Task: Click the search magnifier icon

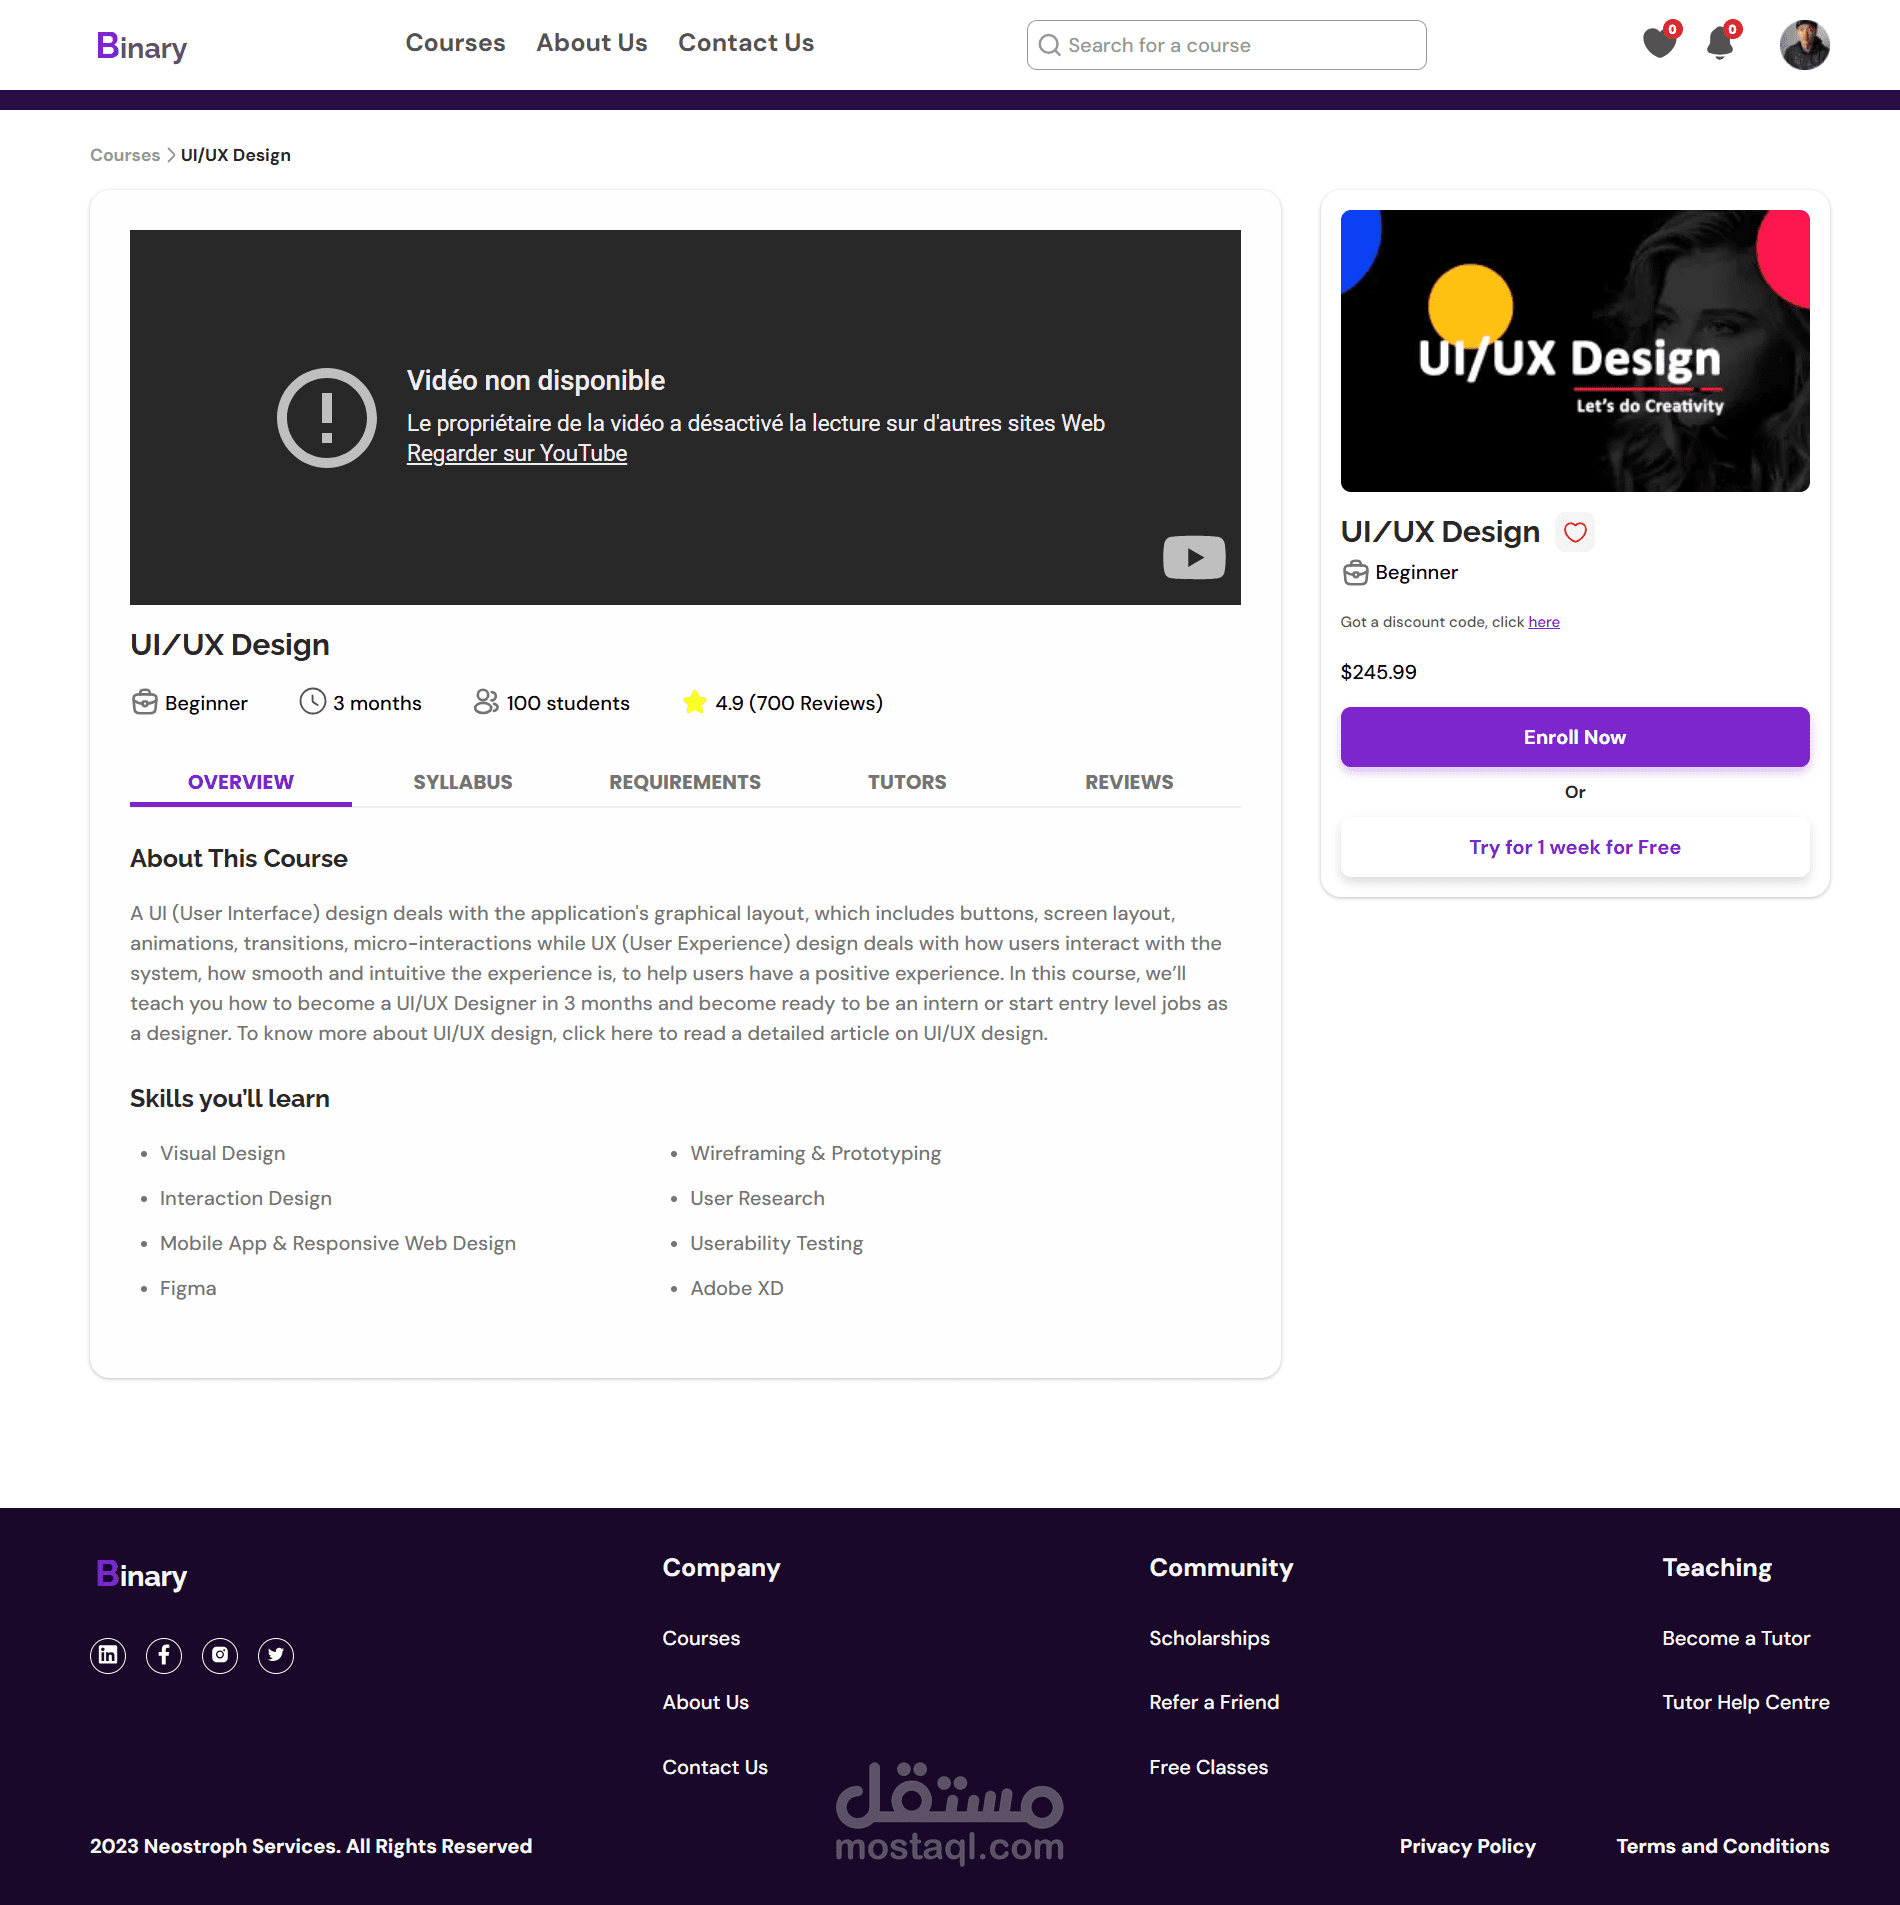Action: (x=1049, y=45)
